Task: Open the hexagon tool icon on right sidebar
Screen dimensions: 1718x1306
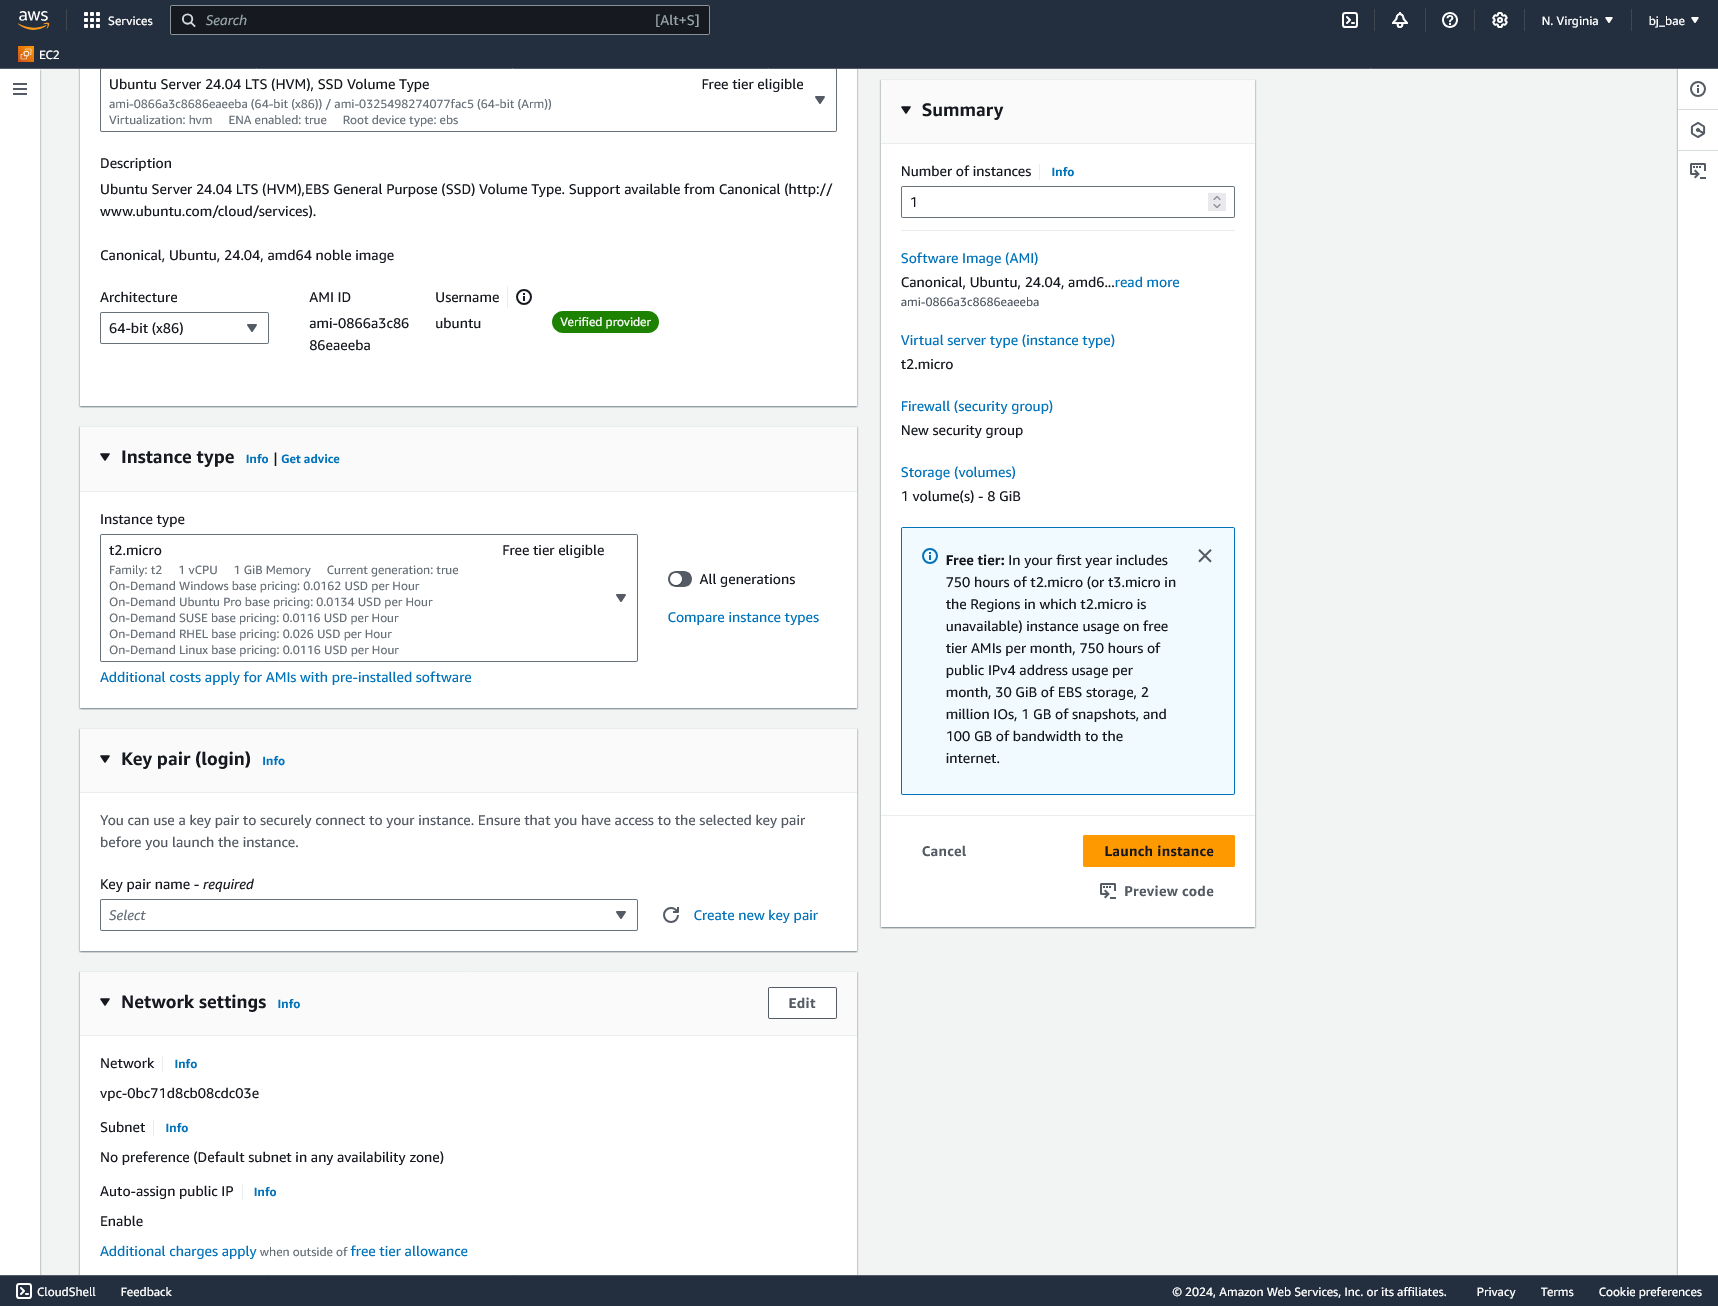Action: 1698,130
